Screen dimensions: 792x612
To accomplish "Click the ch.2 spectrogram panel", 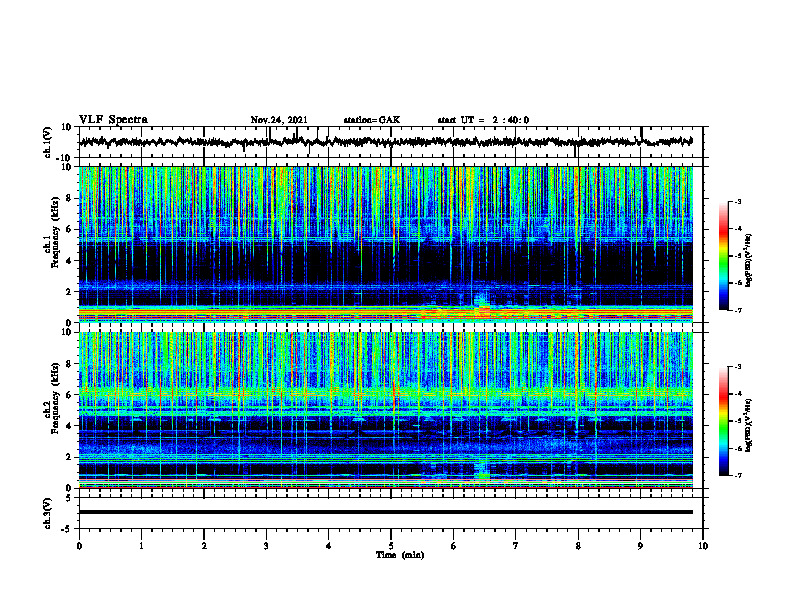I will click(x=385, y=410).
